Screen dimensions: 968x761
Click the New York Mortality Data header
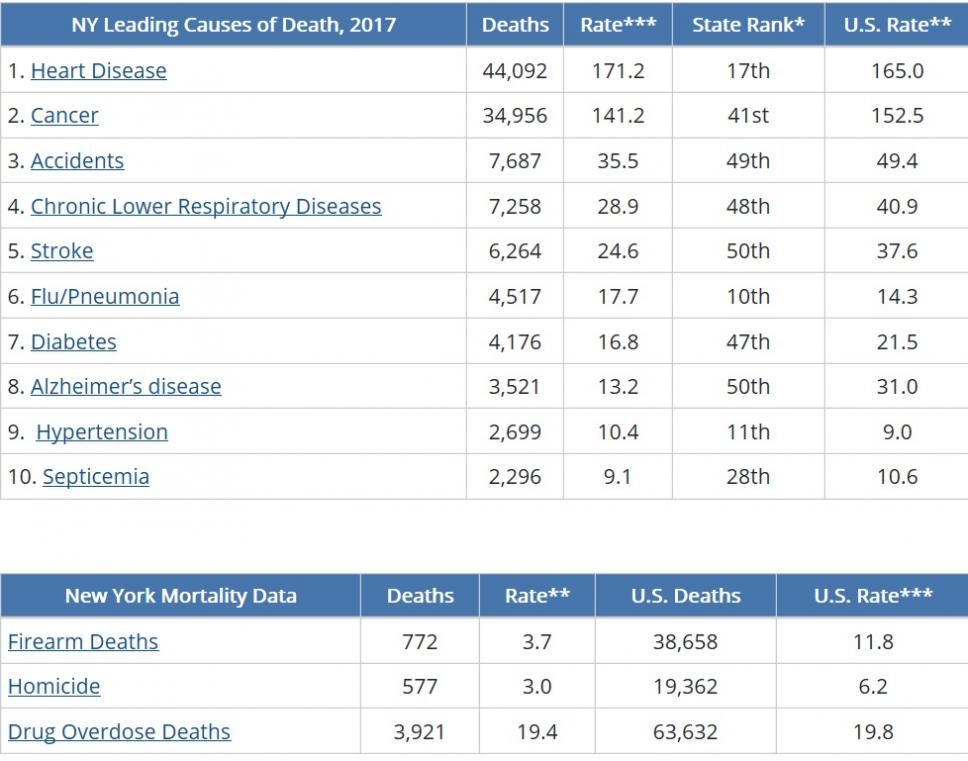pyautogui.click(x=180, y=596)
